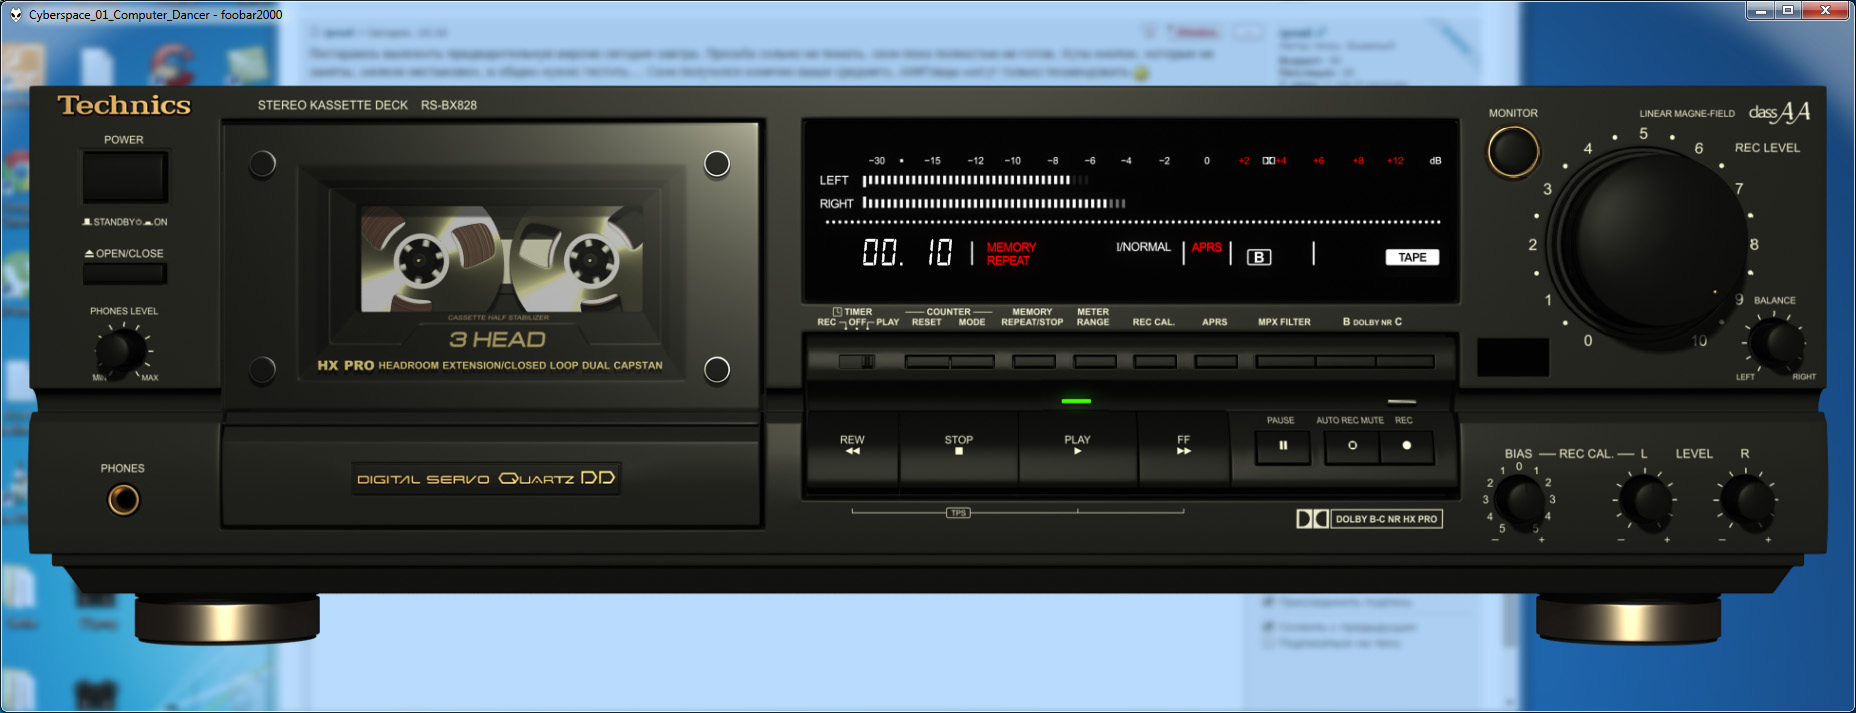Push the COUNTER MODE button
The width and height of the screenshot is (1856, 713).
pyautogui.click(x=972, y=361)
